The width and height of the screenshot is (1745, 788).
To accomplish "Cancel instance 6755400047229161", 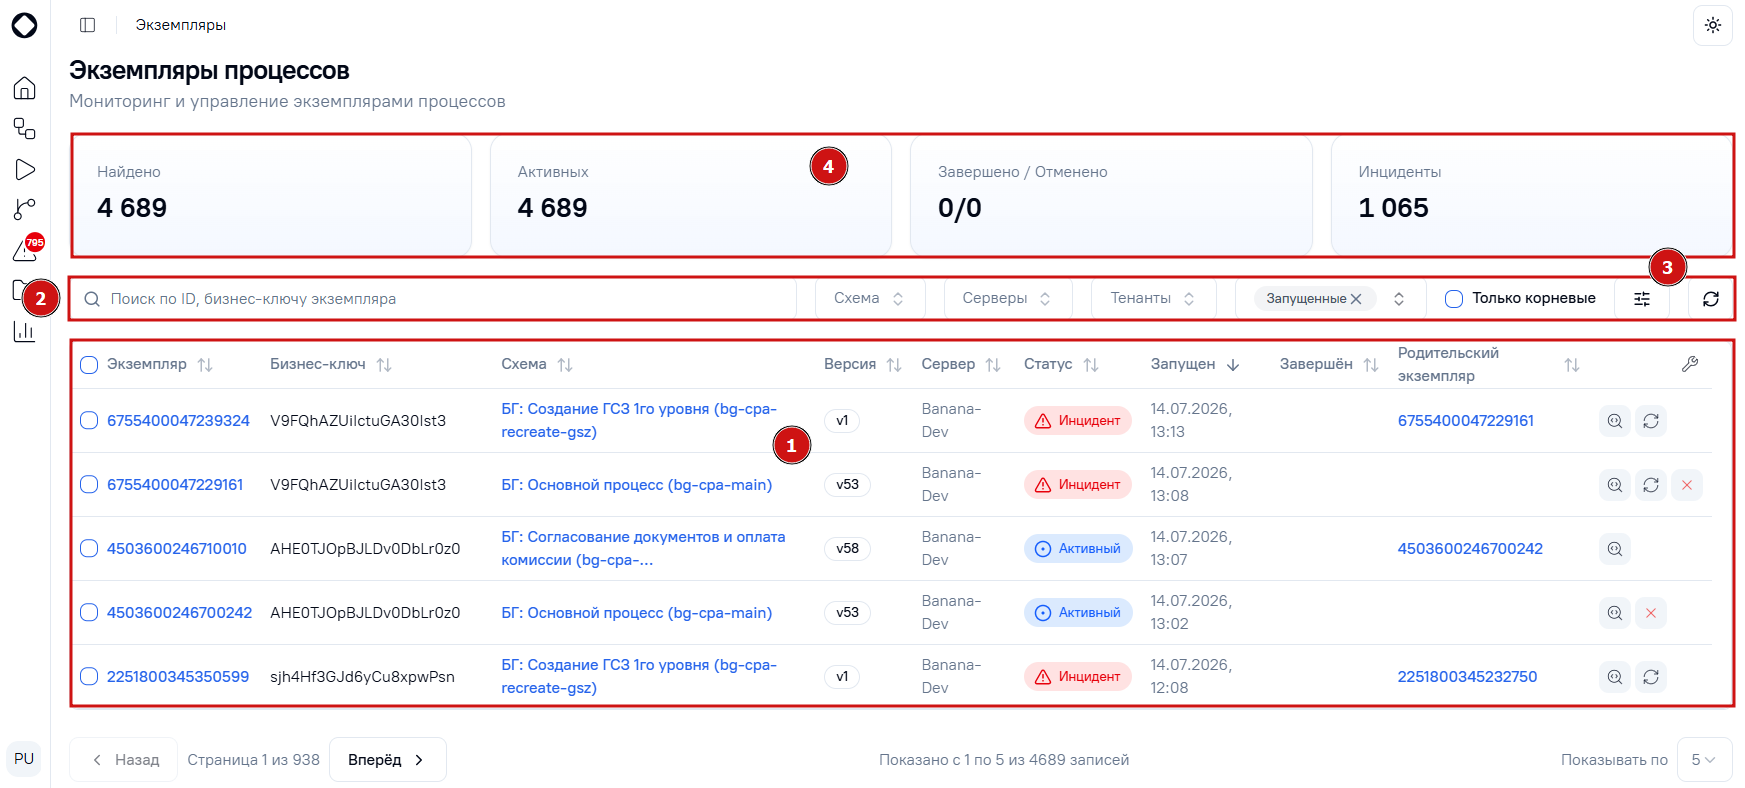I will coord(1687,485).
